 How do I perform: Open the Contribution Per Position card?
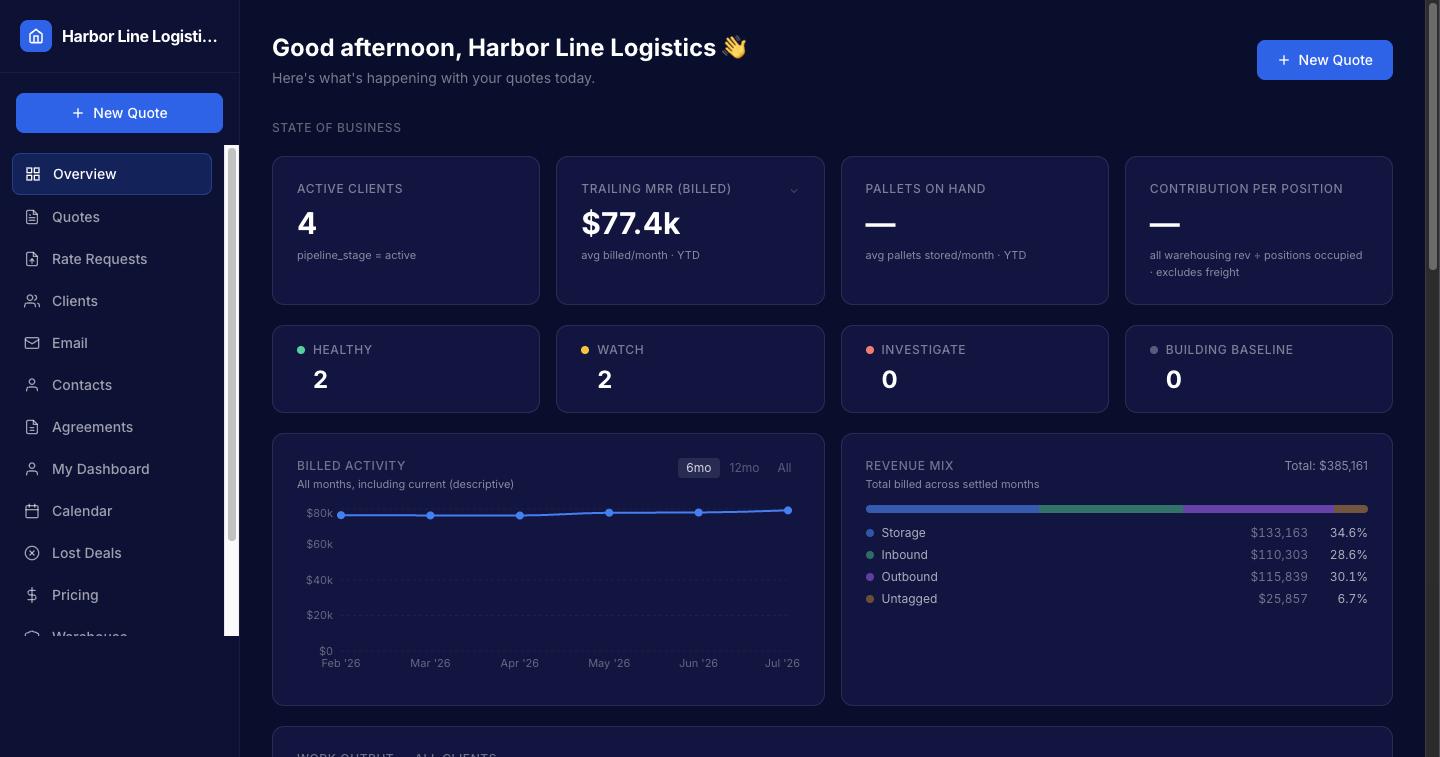pyautogui.click(x=1258, y=230)
